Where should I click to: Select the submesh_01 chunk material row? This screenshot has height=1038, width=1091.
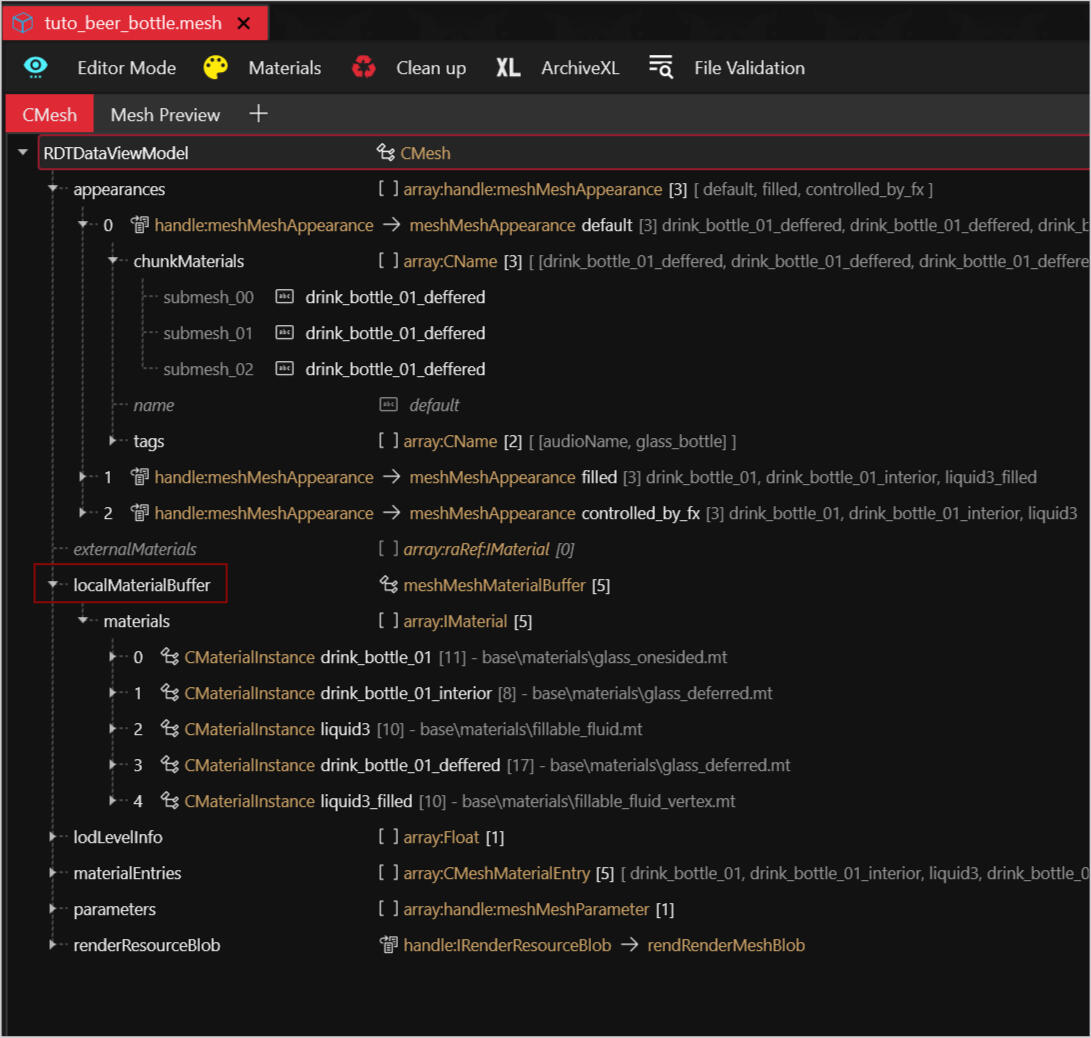(208, 333)
